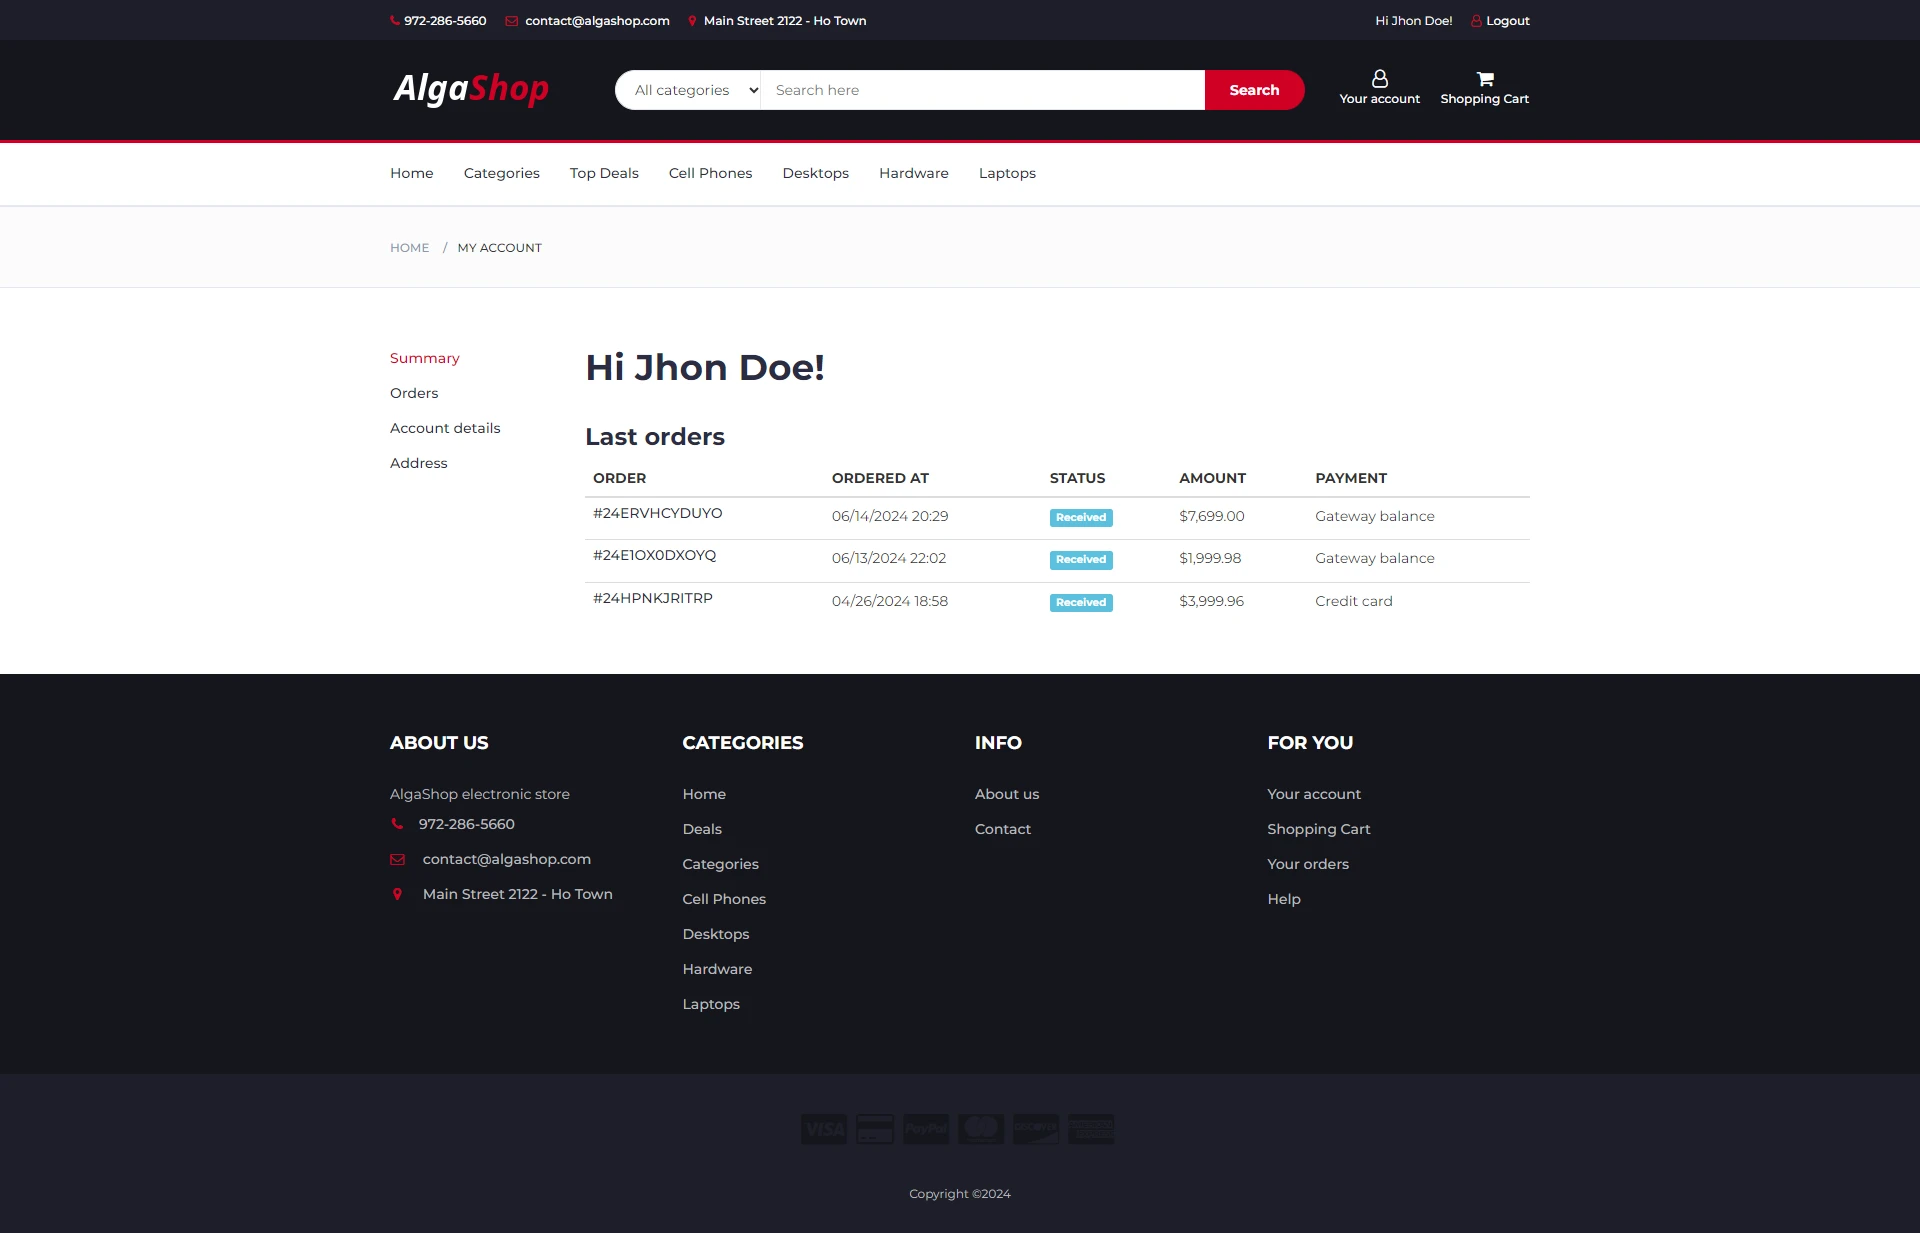Open the Shopping Cart icon

coord(1484,79)
